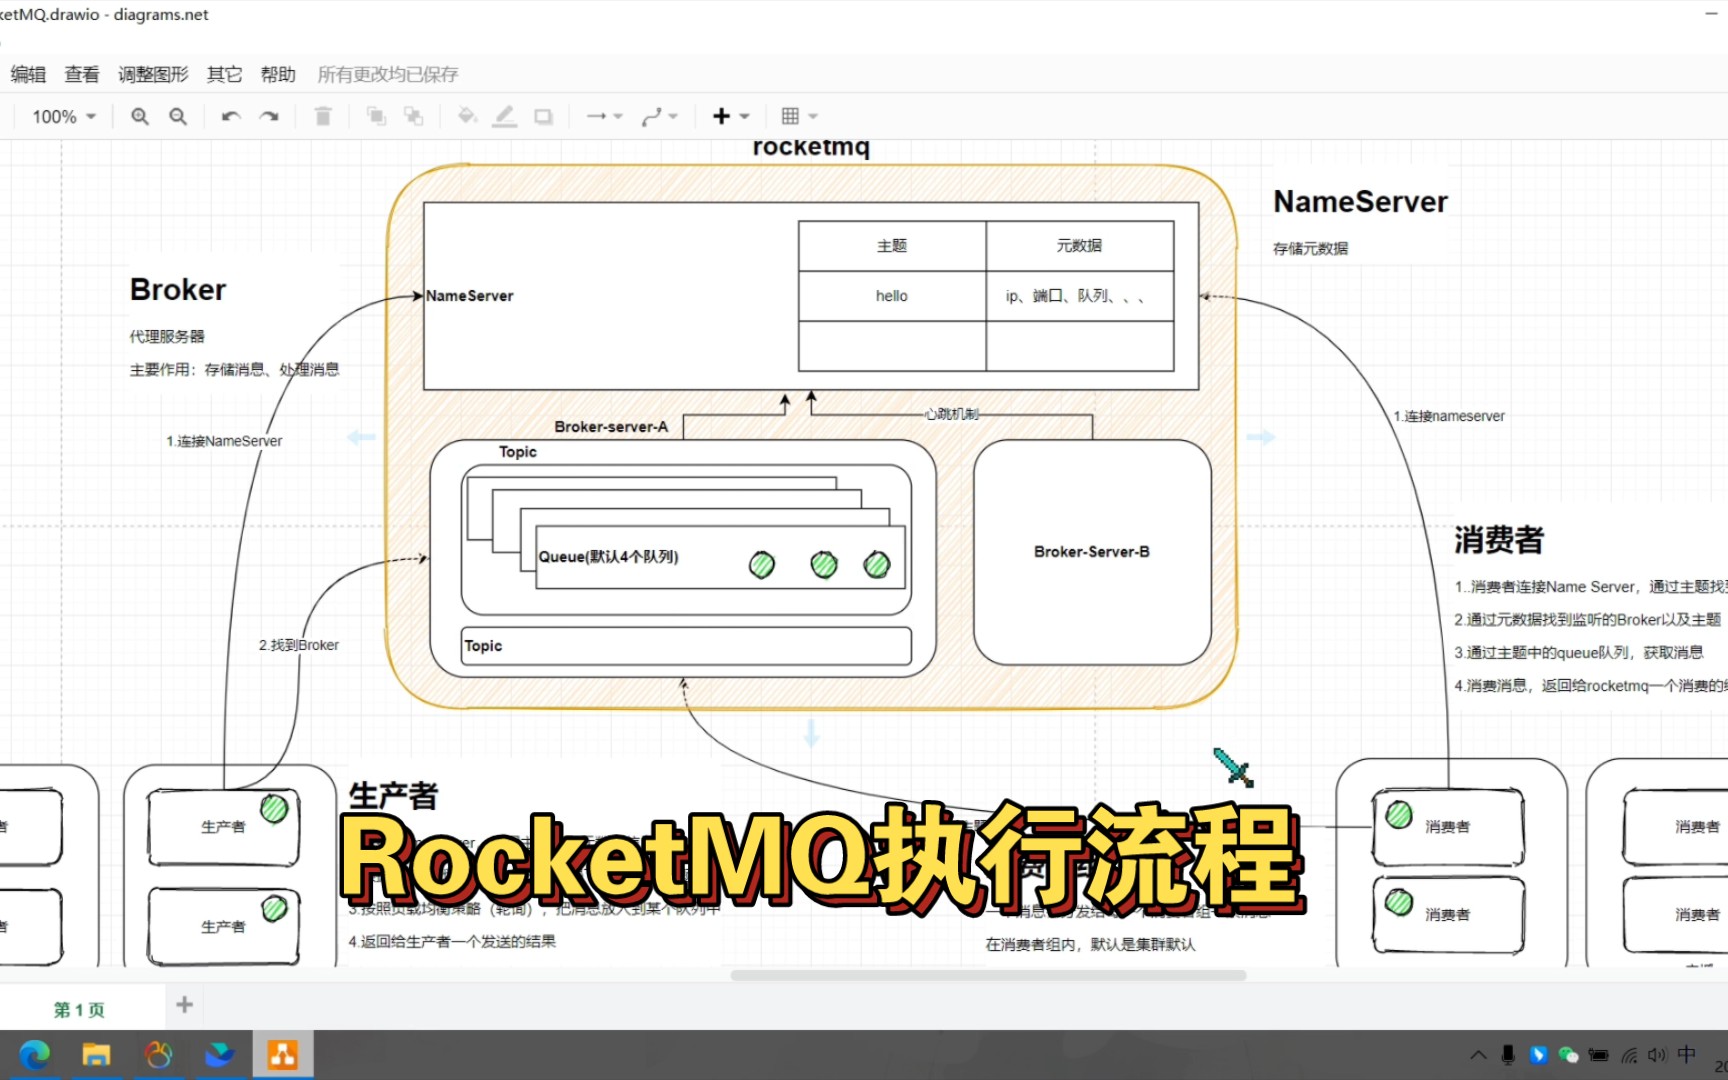Click the left blue canvas direction arrow

361,437
